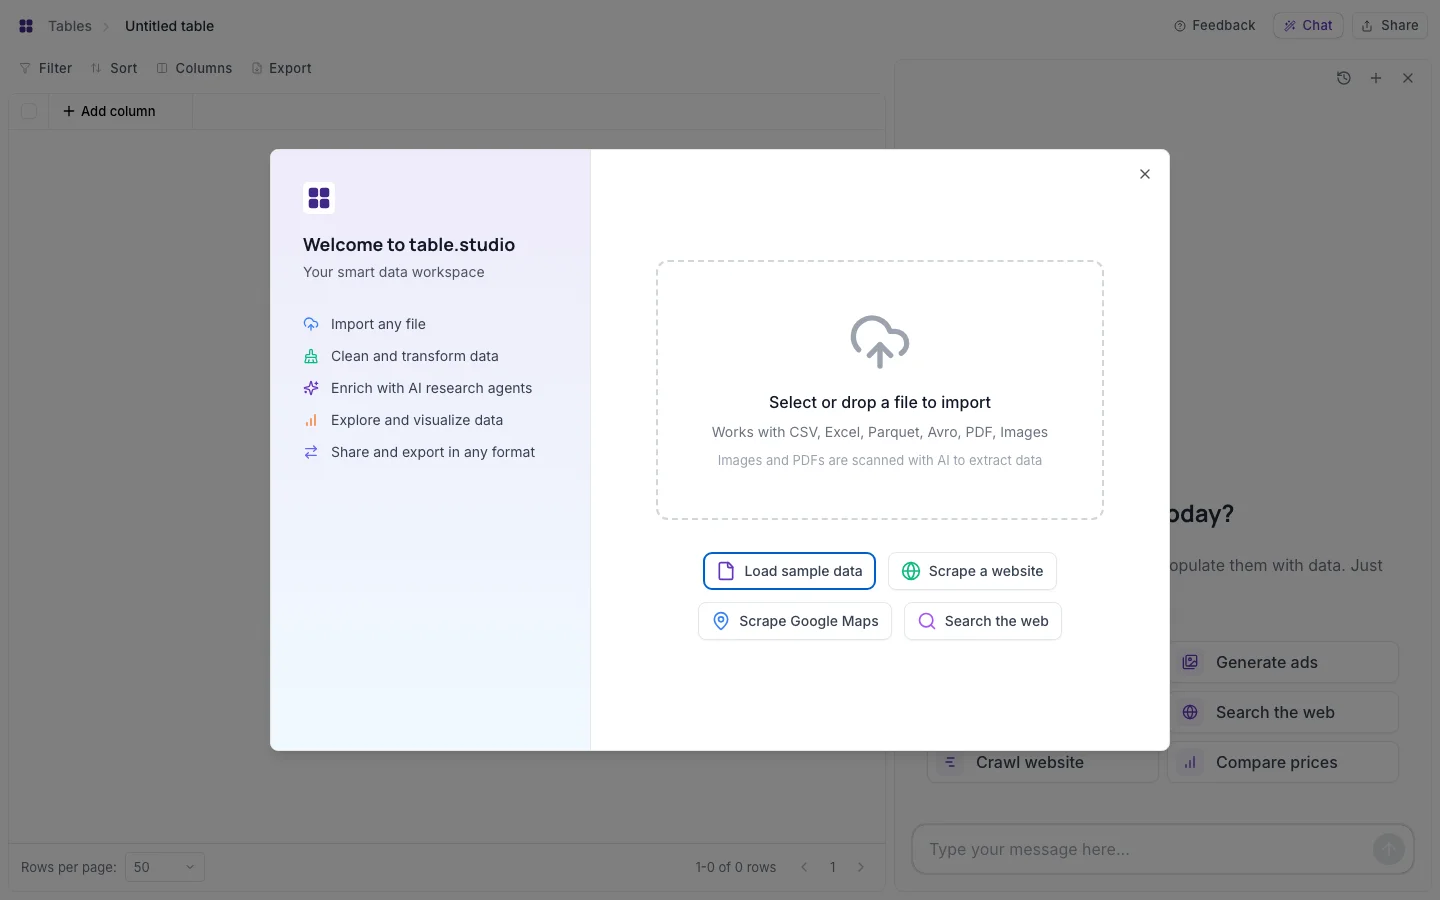The image size is (1440, 900).
Task: Choose Generate ads suggestion in chat panel
Action: click(x=1283, y=662)
